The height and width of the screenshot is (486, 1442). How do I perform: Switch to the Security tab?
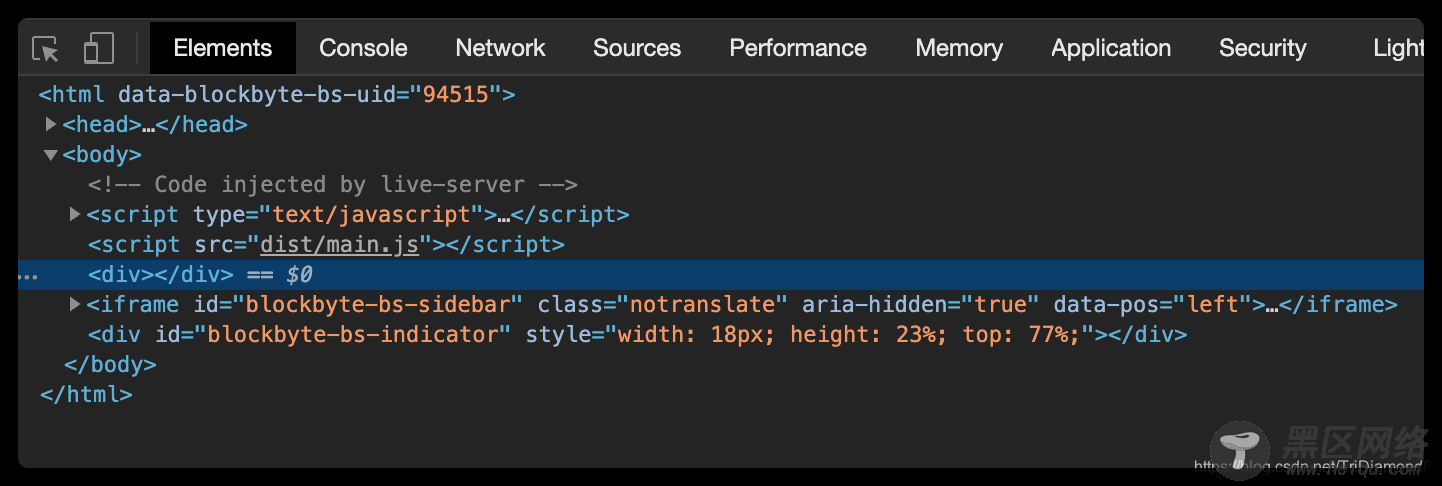point(1263,48)
